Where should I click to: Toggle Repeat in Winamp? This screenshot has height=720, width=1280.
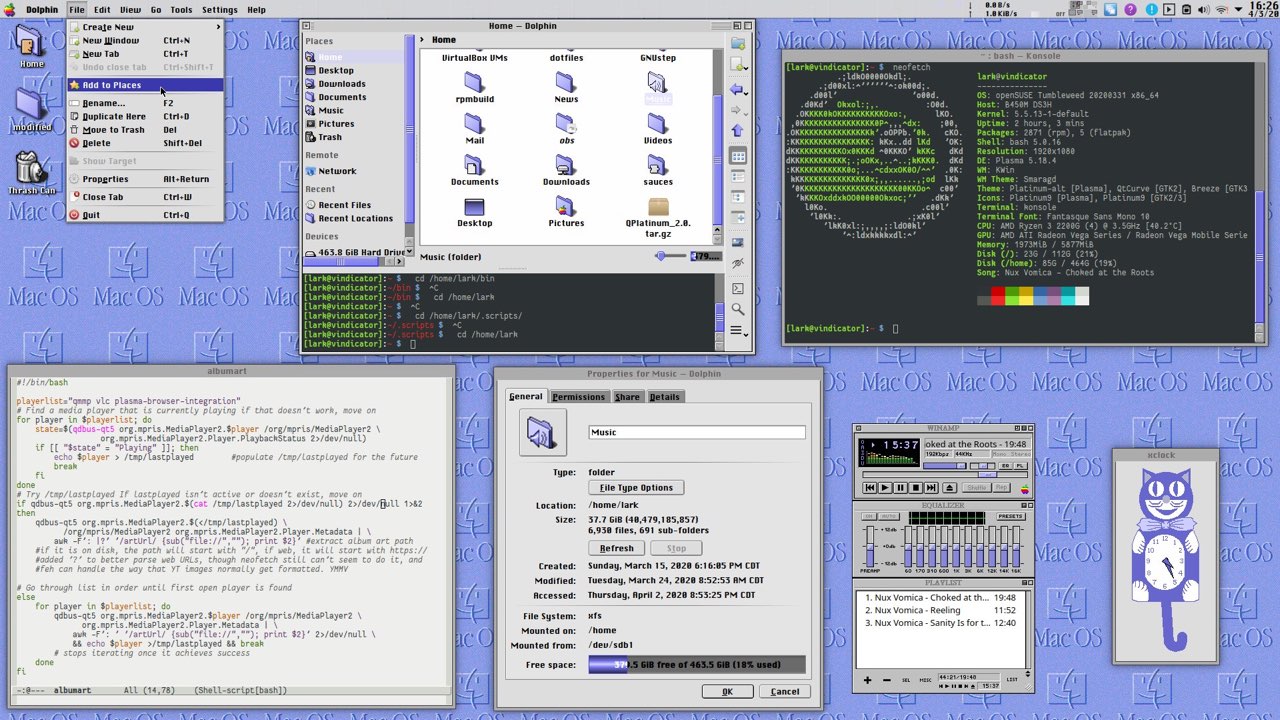click(x=1002, y=487)
